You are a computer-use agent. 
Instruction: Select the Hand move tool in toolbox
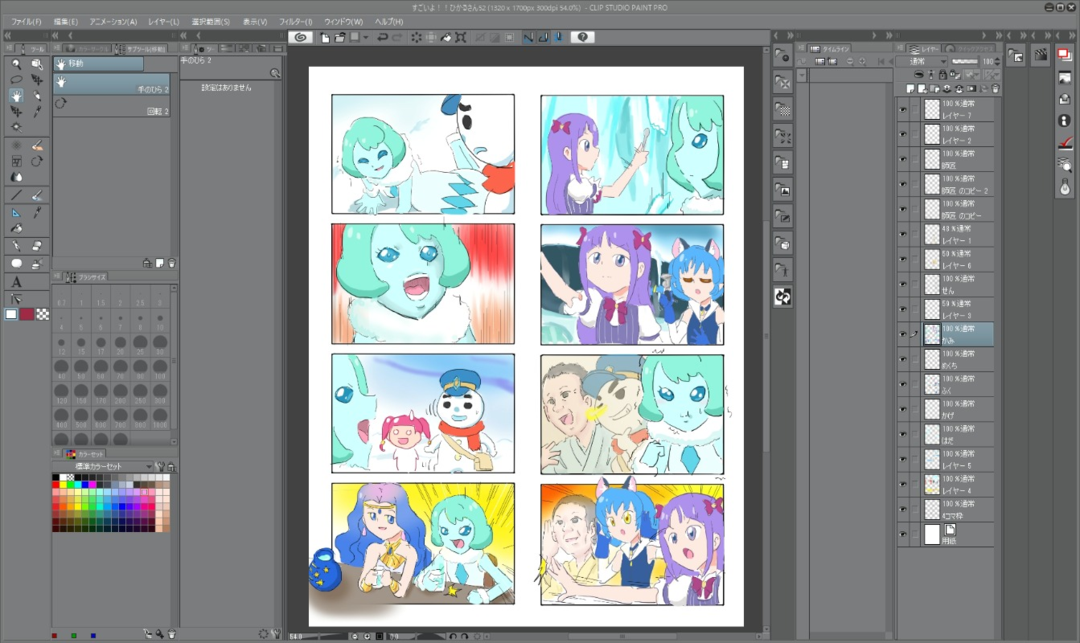pos(16,95)
